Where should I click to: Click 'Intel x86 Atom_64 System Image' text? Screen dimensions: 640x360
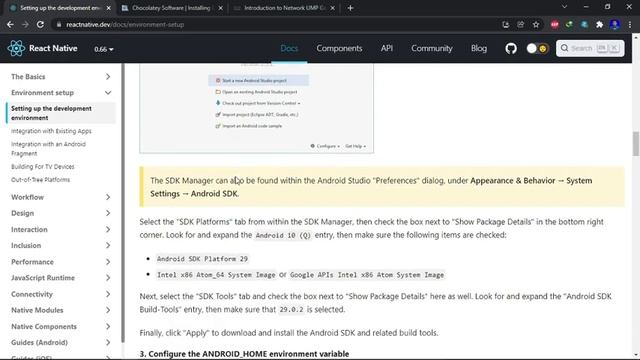(216, 275)
